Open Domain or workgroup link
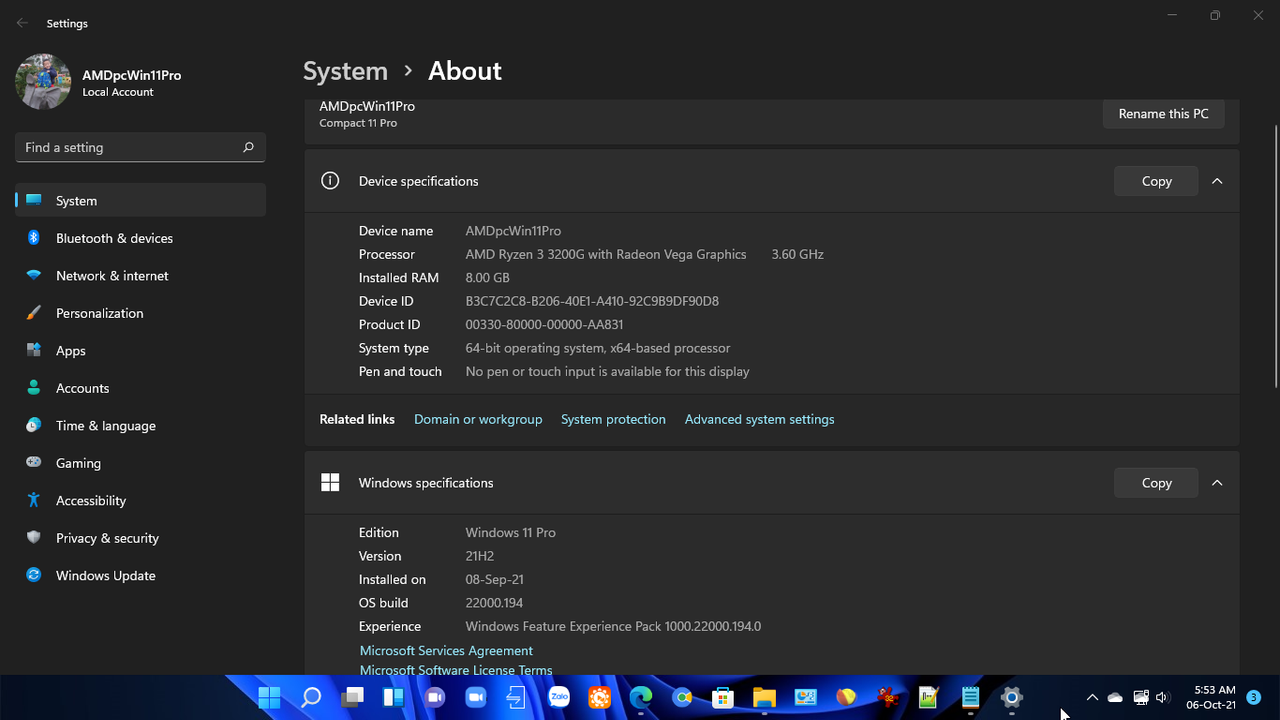 [478, 419]
